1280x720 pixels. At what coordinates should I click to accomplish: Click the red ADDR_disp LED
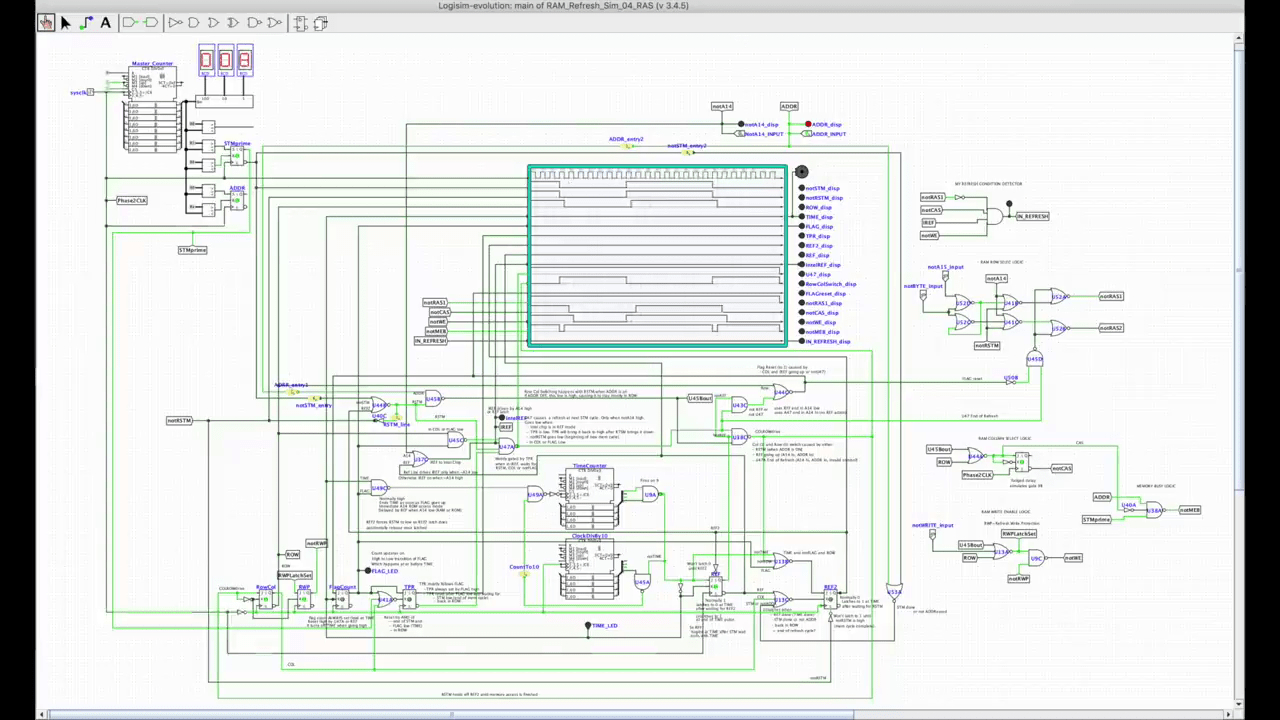coord(808,125)
